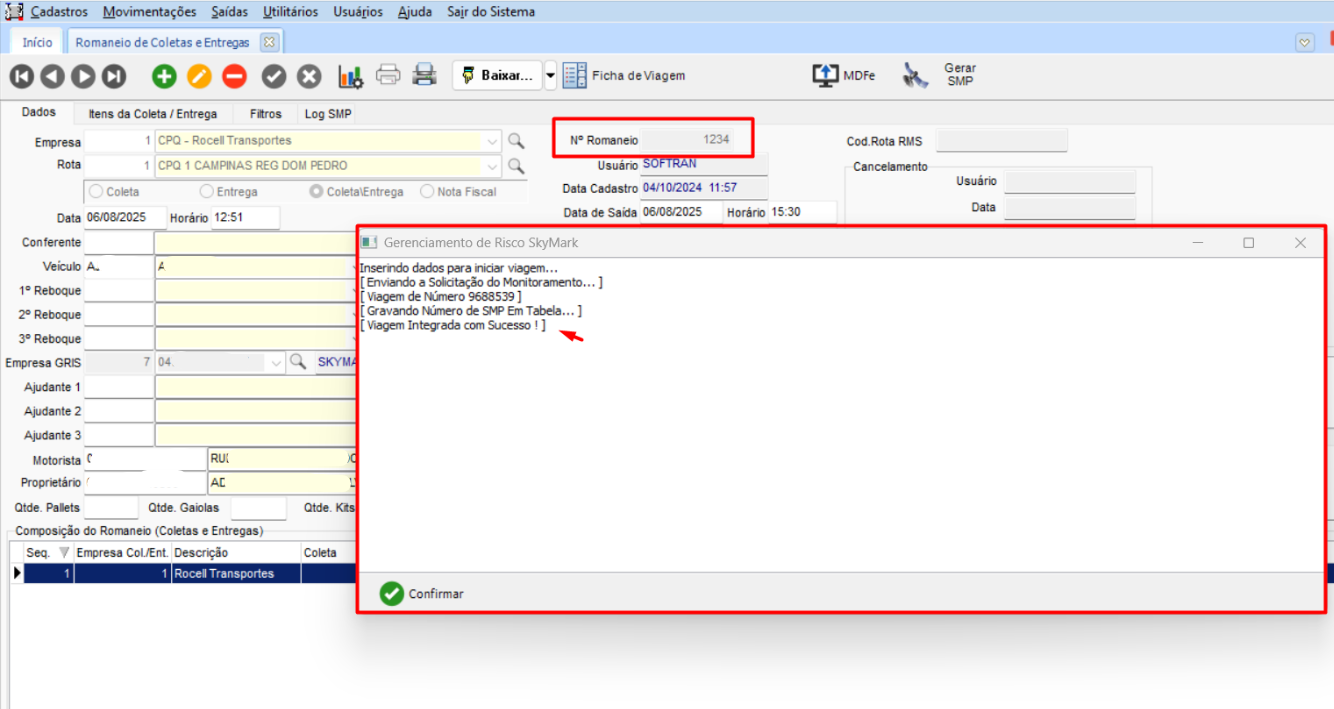The image size is (1334, 709).
Task: Click the light gray printer icon
Action: point(388,75)
